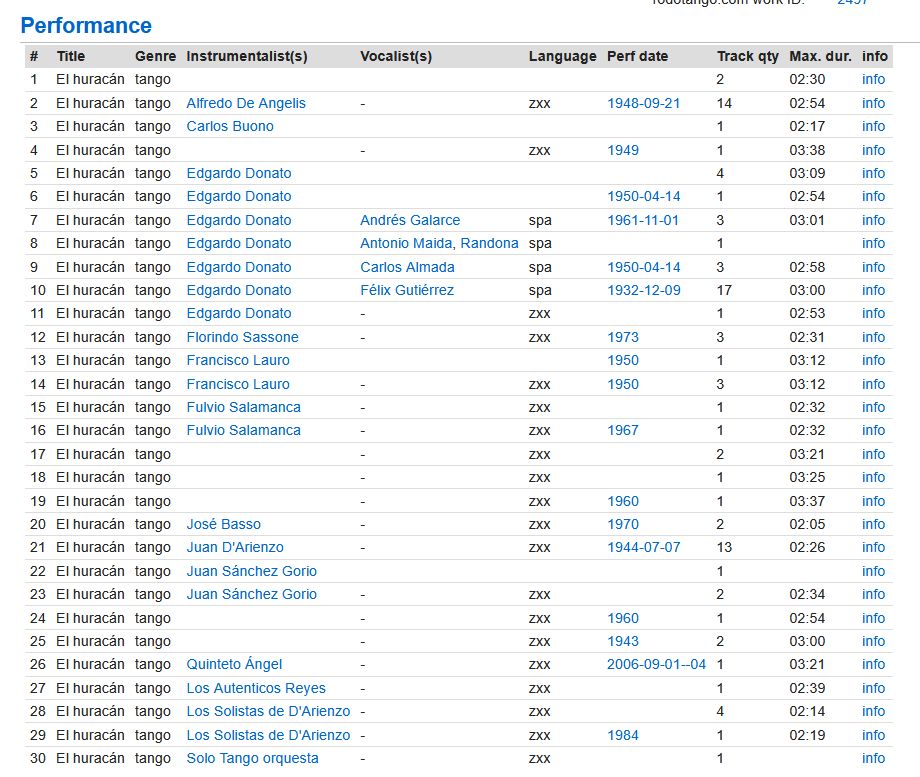Image resolution: width=920 pixels, height=777 pixels.
Task: Open the Juan D'Arienzo link
Action: (235, 547)
